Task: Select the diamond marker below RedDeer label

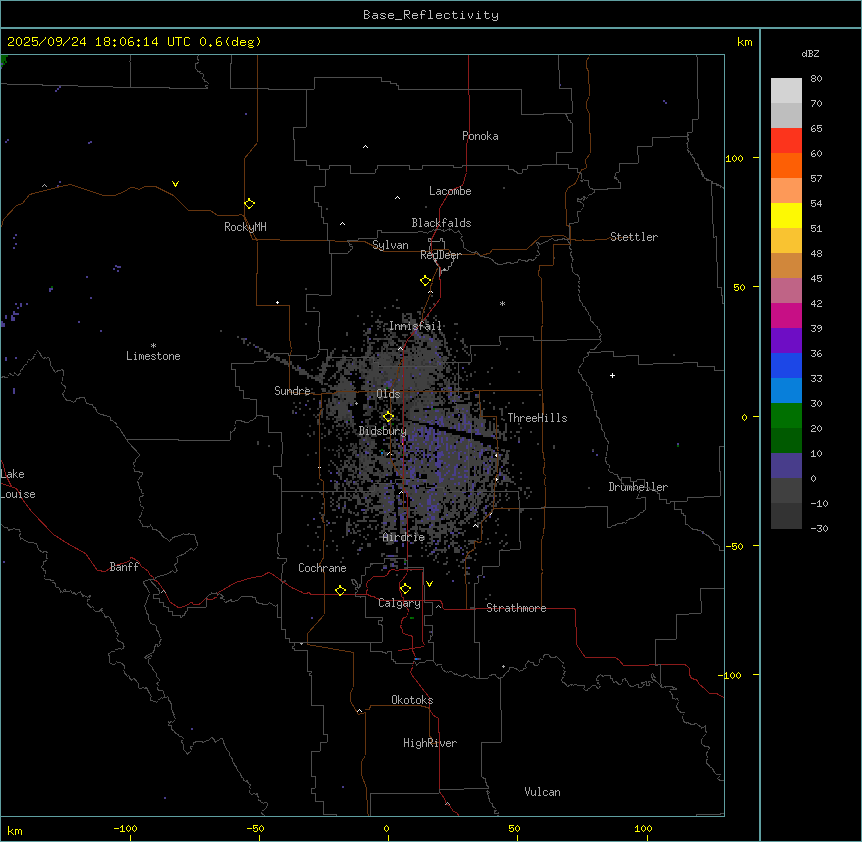Action: (425, 281)
